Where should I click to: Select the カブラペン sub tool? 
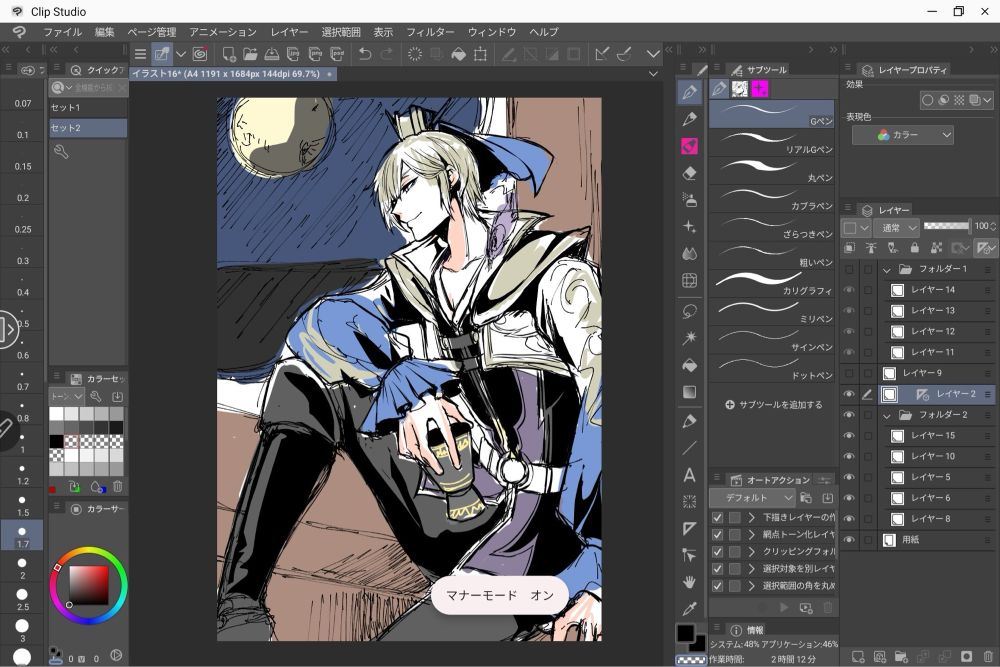pos(772,199)
